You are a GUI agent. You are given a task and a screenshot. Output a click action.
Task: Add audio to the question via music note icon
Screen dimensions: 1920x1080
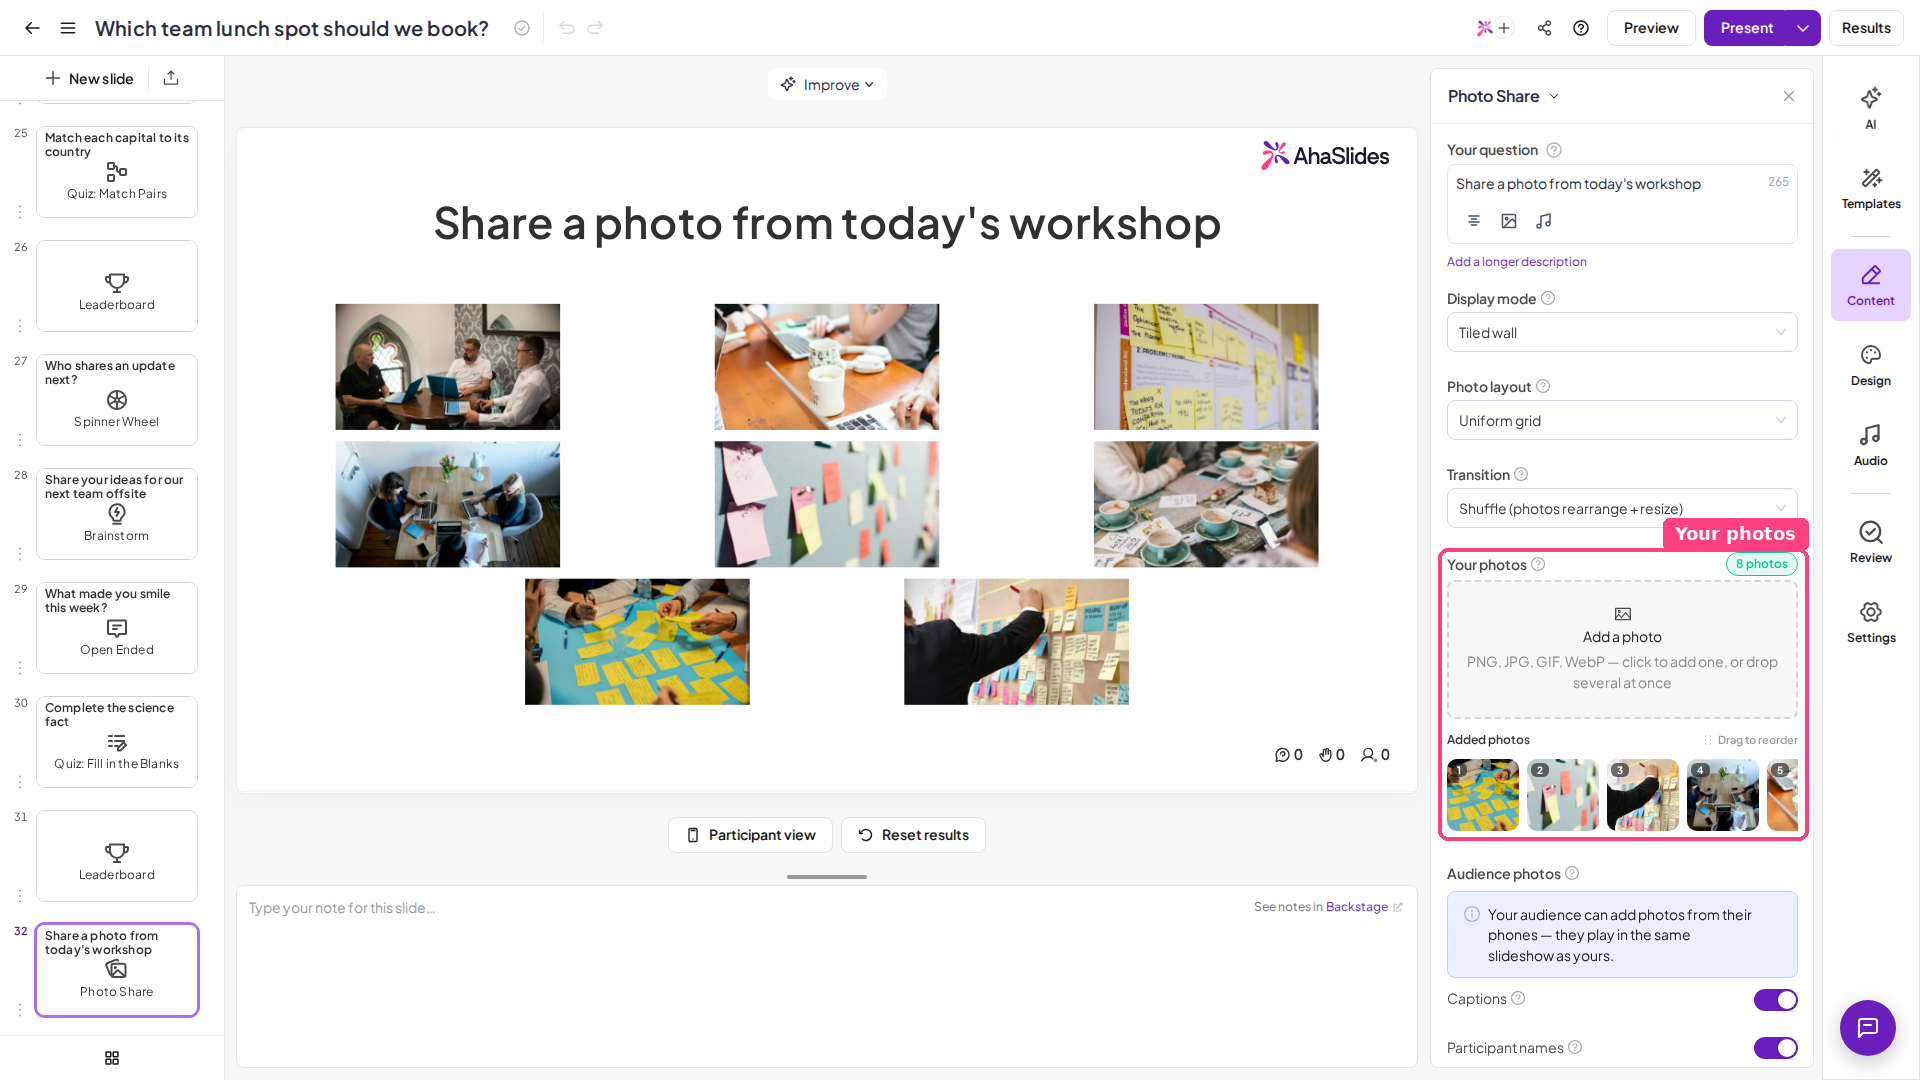pyautogui.click(x=1544, y=221)
